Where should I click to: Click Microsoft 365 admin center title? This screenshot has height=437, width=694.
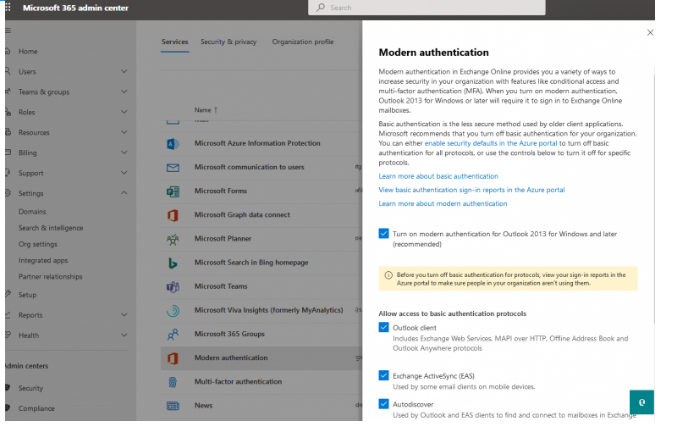pyautogui.click(x=75, y=8)
